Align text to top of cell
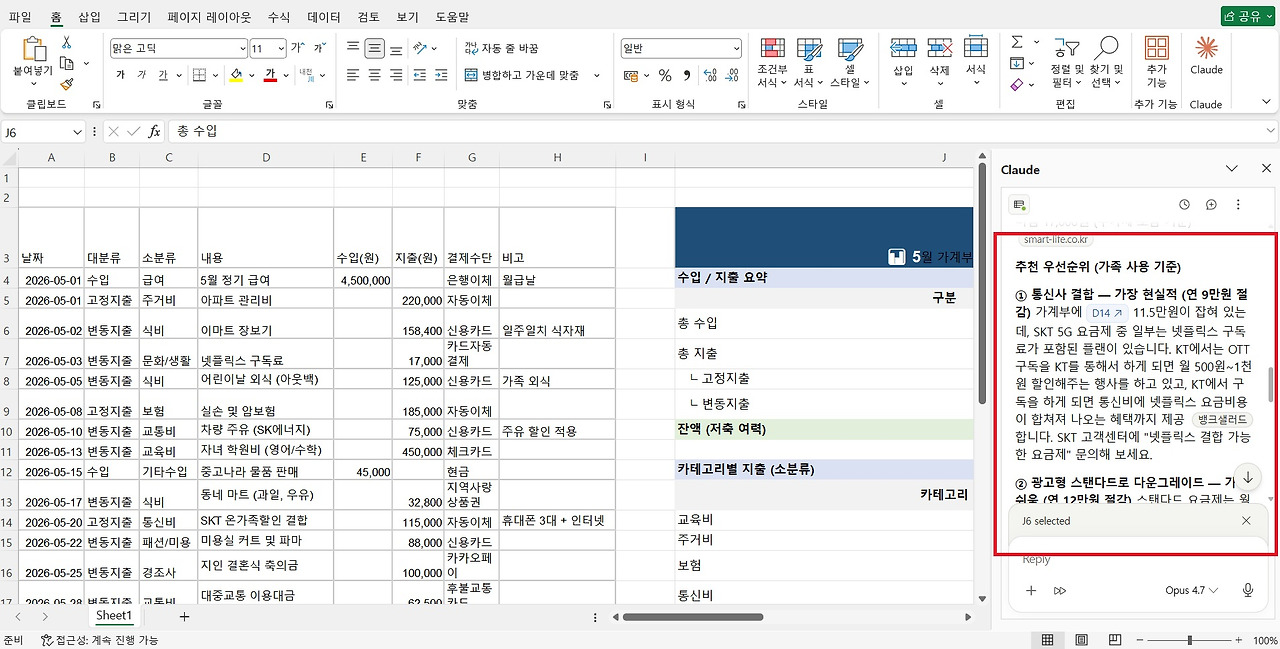Image resolution: width=1280 pixels, height=649 pixels. coord(353,47)
